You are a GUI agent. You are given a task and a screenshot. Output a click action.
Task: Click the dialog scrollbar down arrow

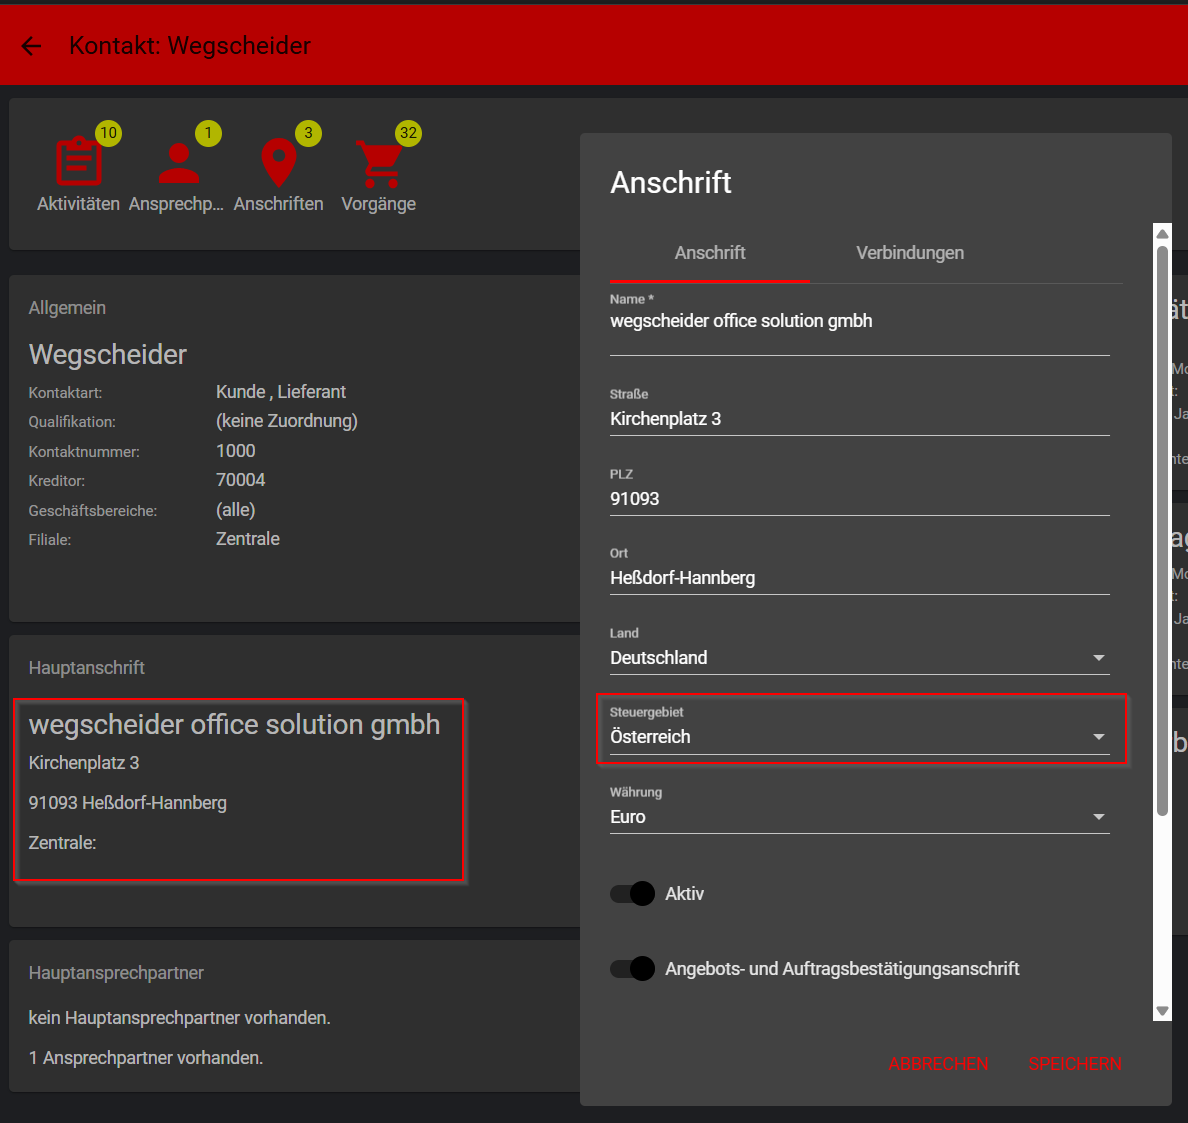1162,1012
